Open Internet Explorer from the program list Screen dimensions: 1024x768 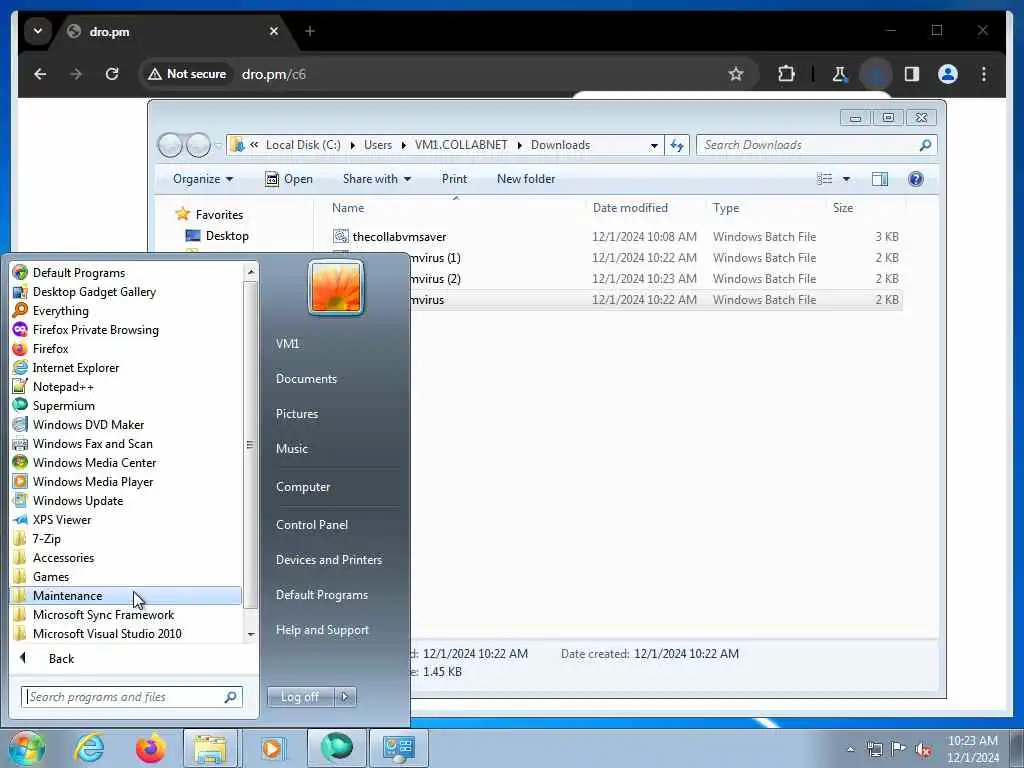pyautogui.click(x=76, y=368)
